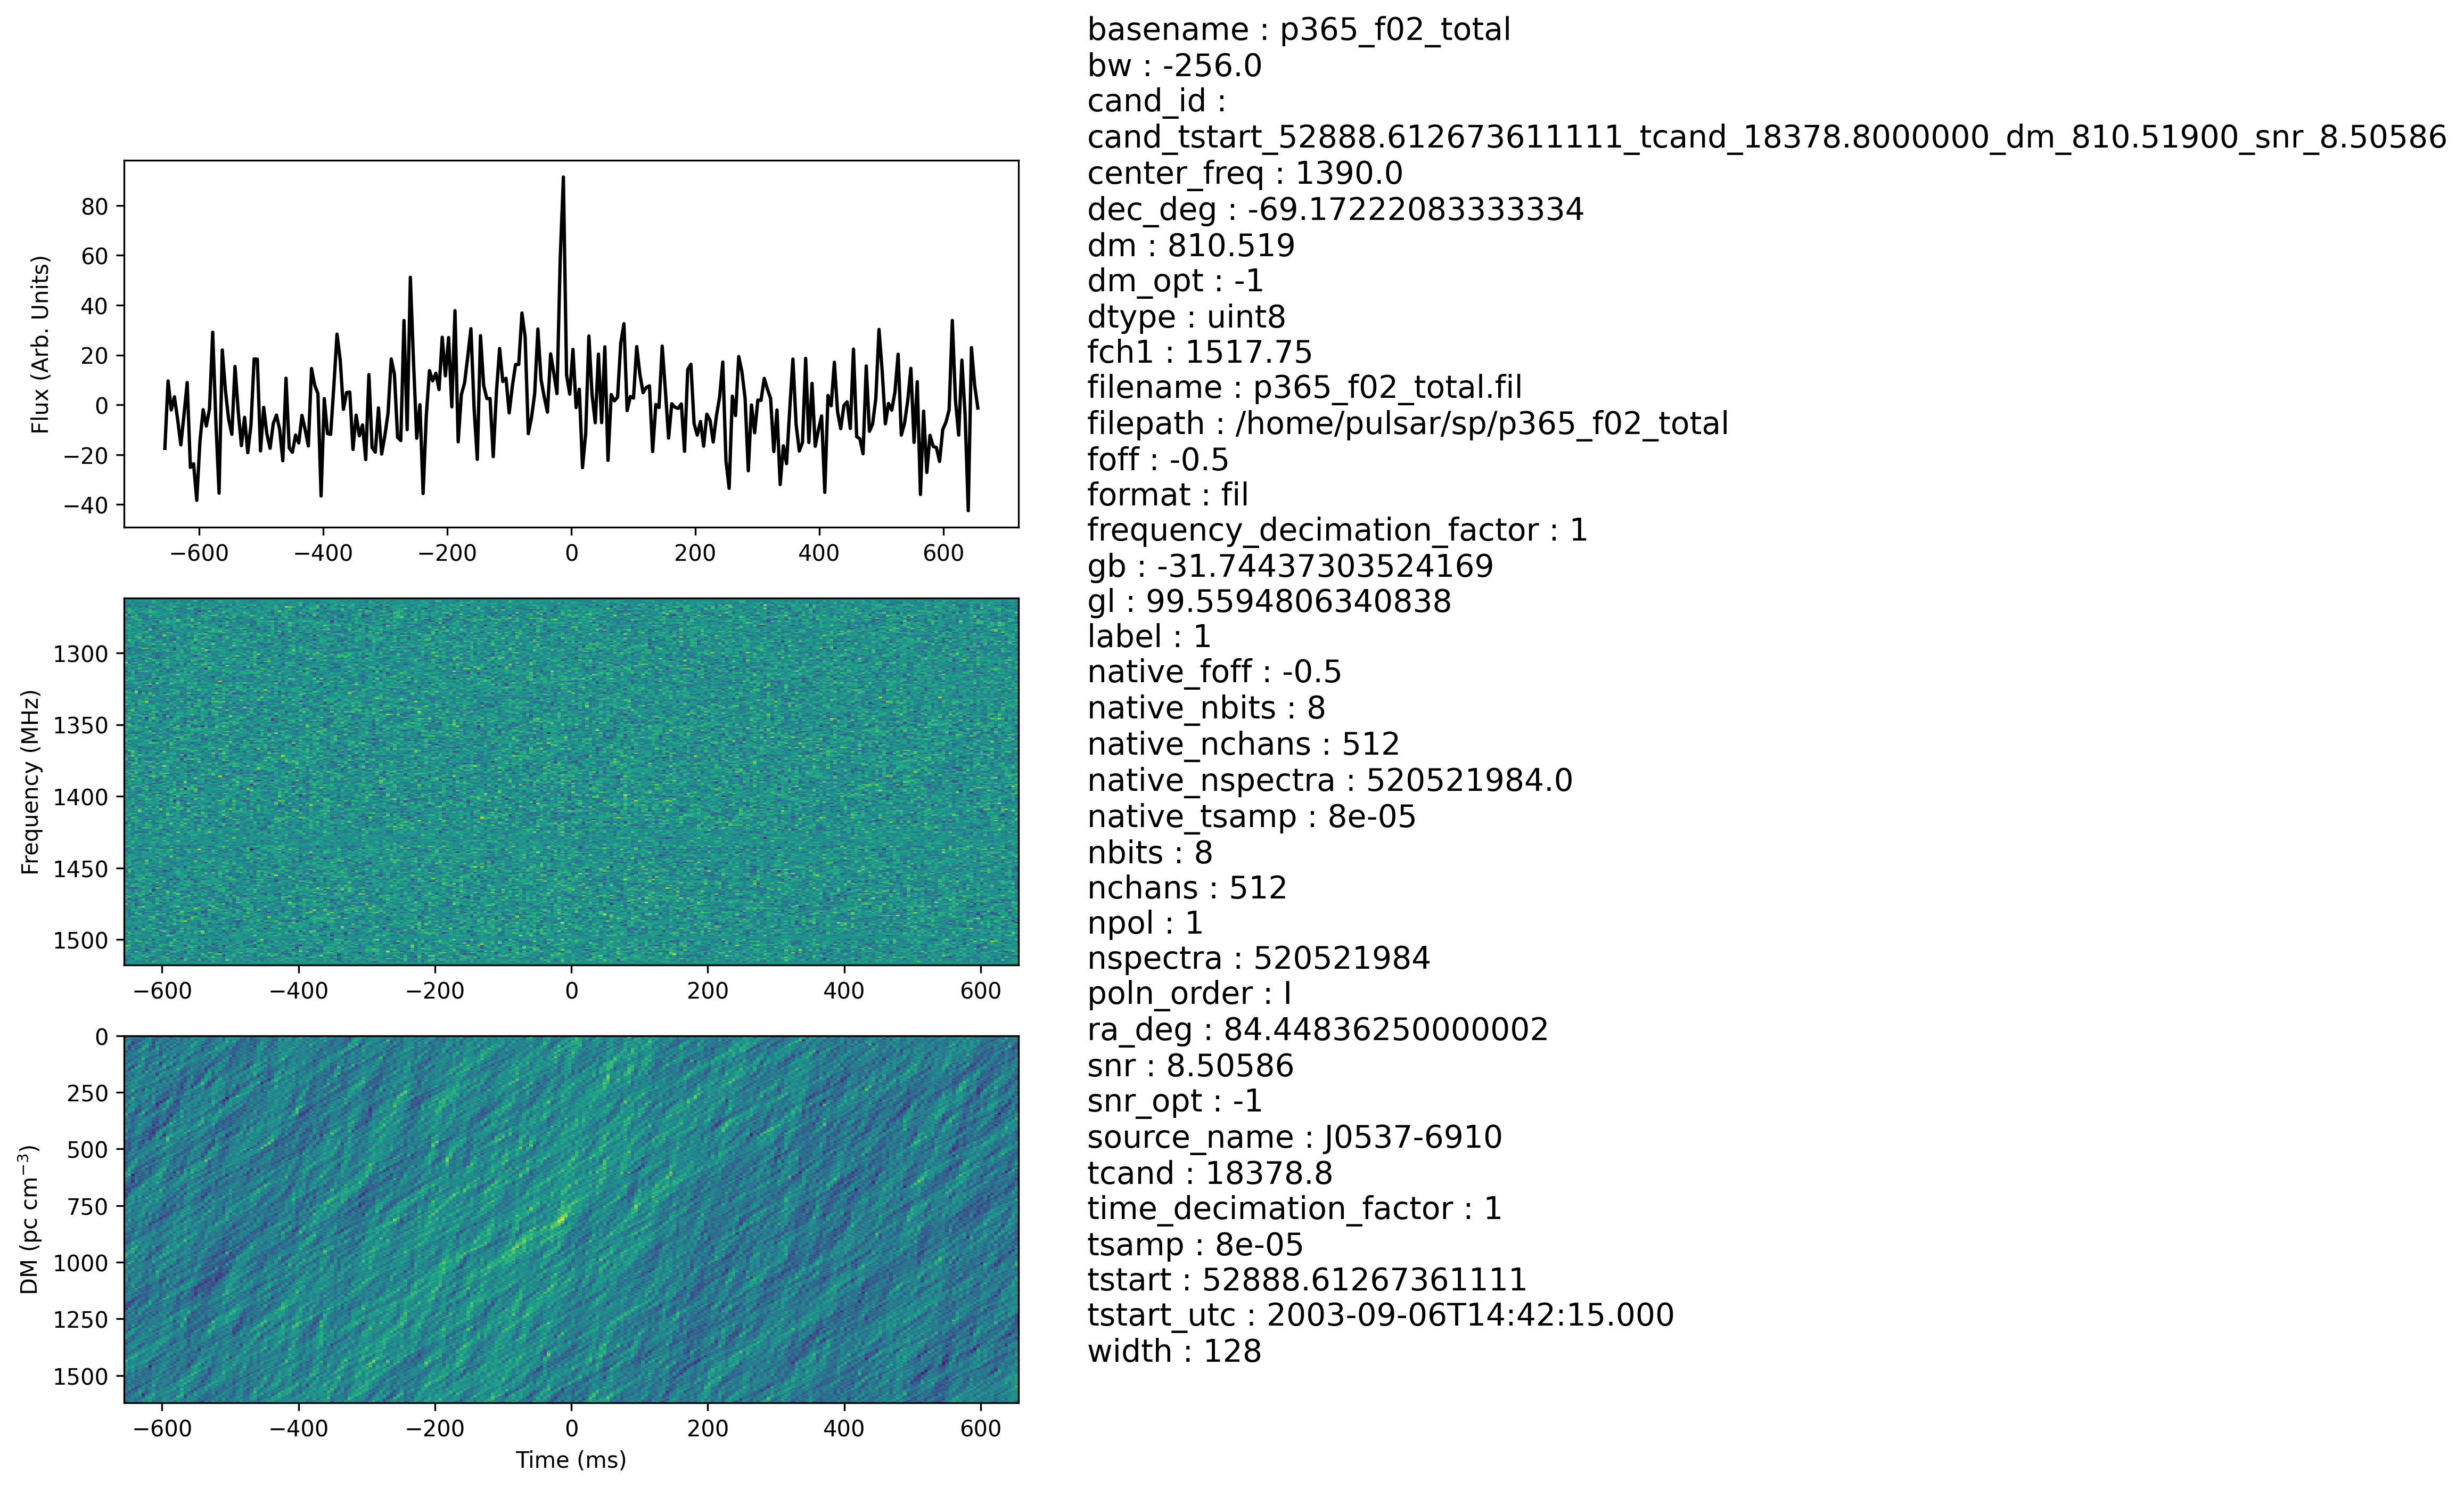Image resolution: width=2464 pixels, height=1488 pixels.
Task: Click the 'Time (ms)' axis label
Action: pos(571,1460)
